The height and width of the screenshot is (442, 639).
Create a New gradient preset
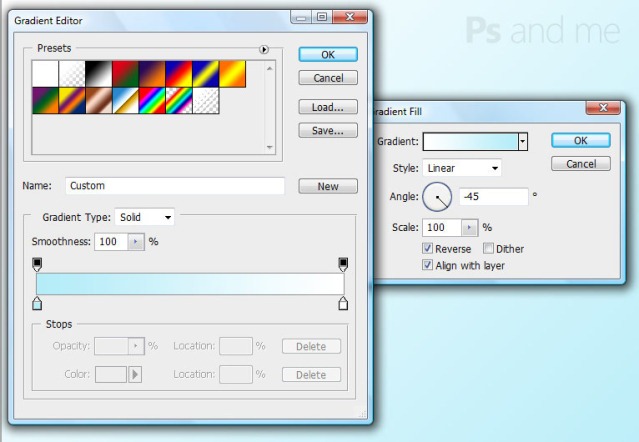(x=328, y=186)
